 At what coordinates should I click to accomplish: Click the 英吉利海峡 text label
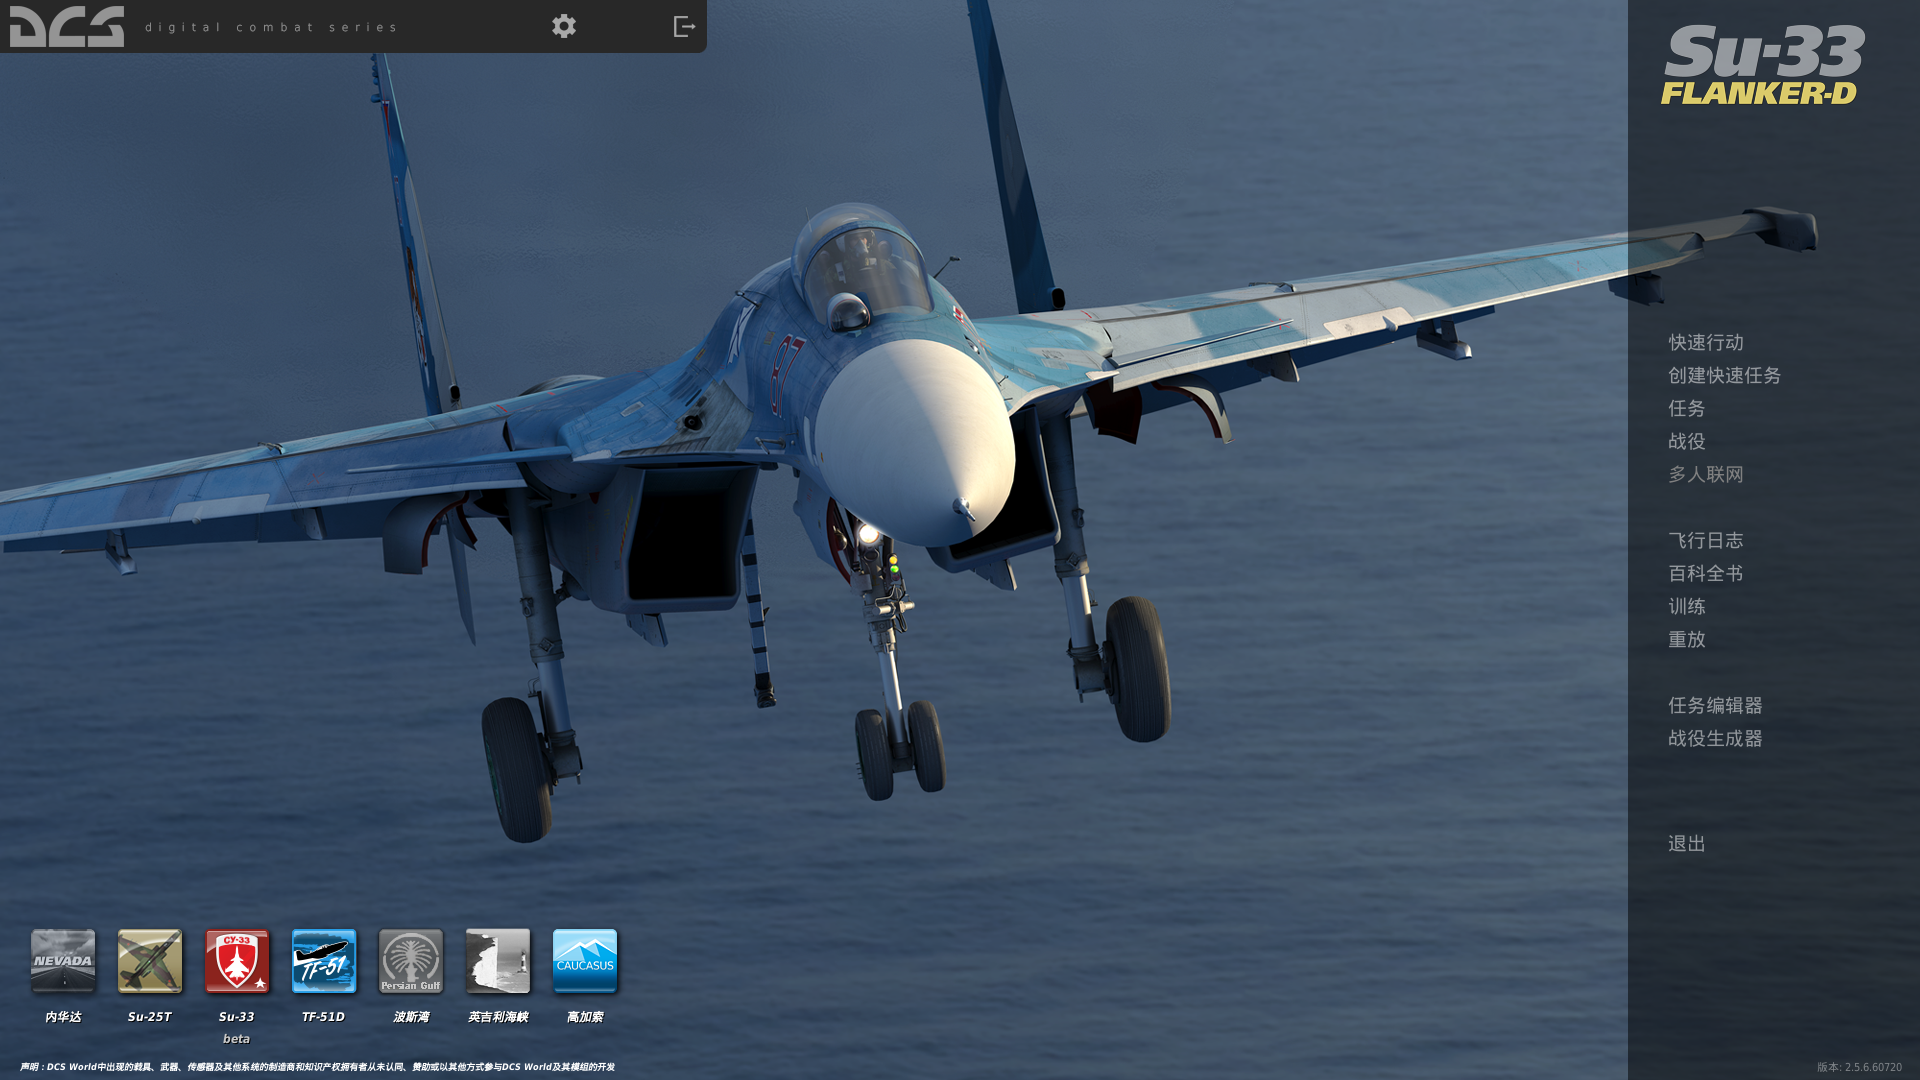point(498,1017)
